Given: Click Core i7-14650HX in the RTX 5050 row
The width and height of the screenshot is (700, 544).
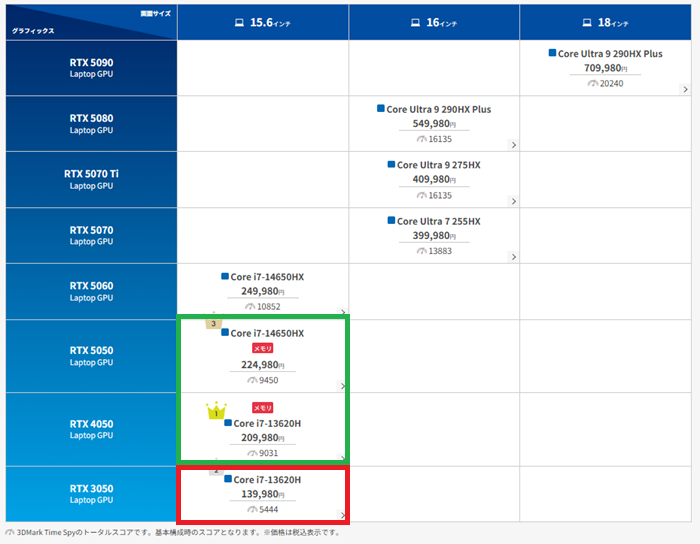Looking at the screenshot, I should tap(267, 333).
